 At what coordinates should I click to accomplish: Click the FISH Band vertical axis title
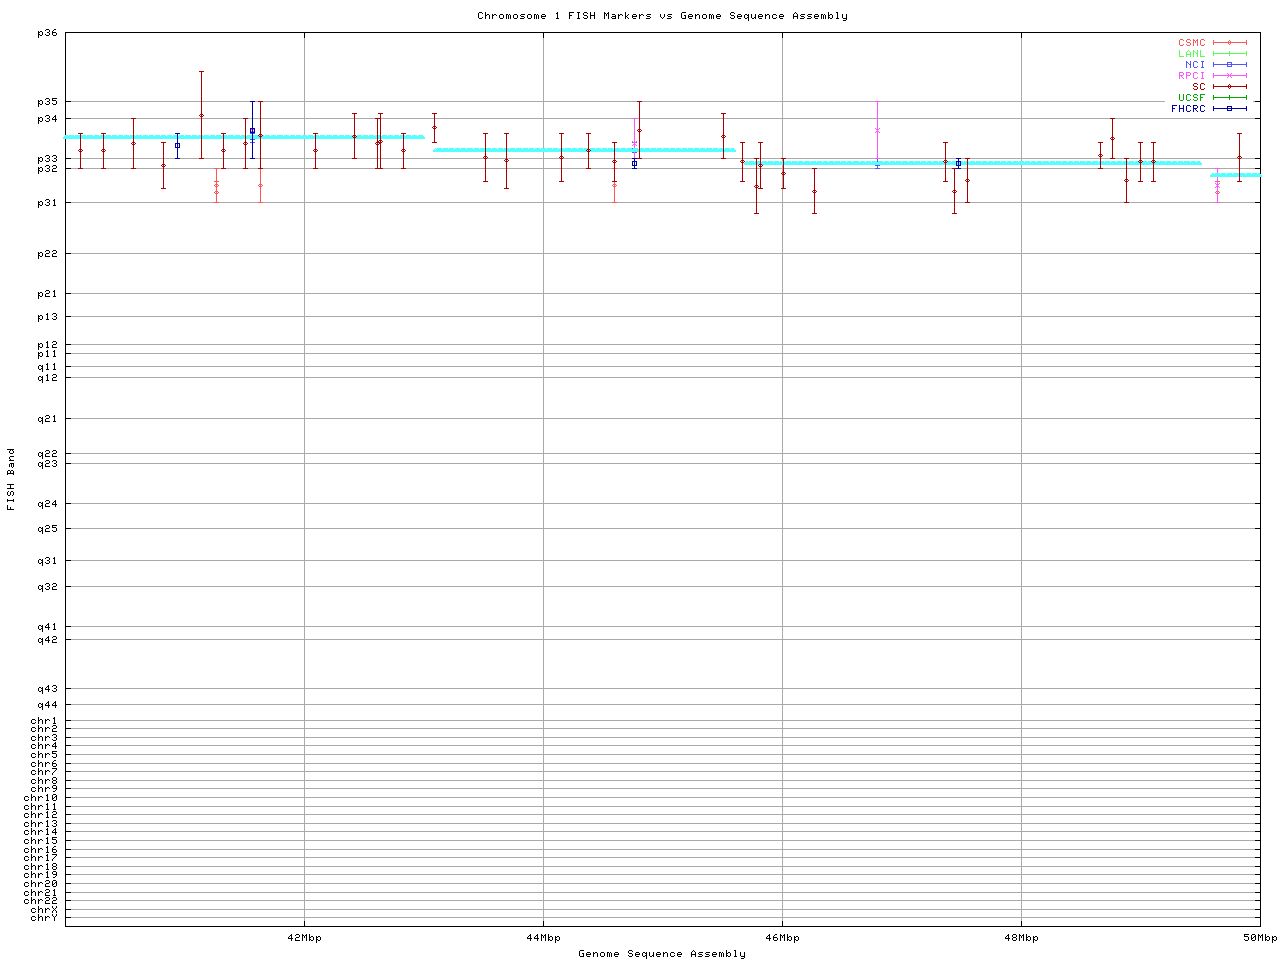click(11, 479)
